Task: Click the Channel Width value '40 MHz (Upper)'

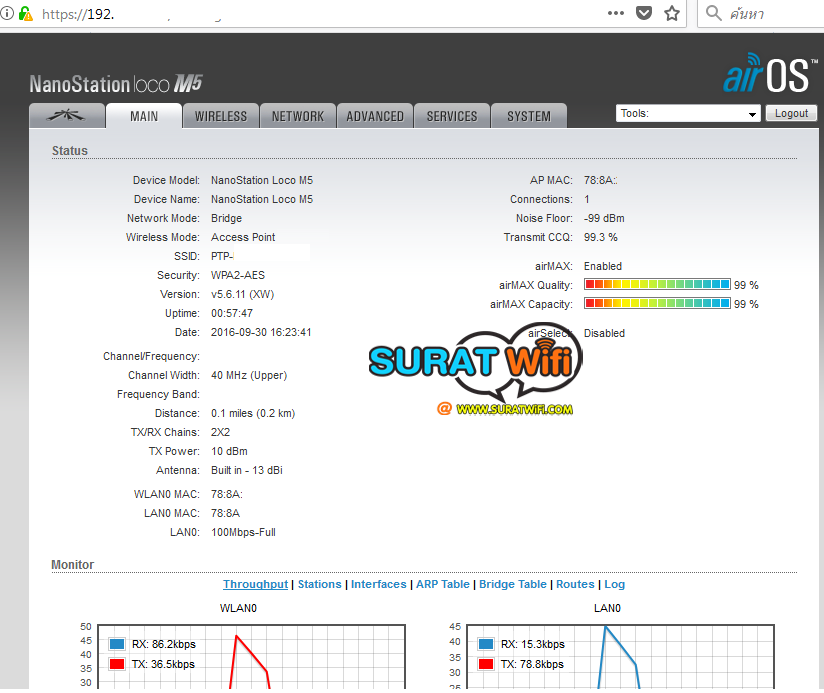Action: pyautogui.click(x=249, y=375)
